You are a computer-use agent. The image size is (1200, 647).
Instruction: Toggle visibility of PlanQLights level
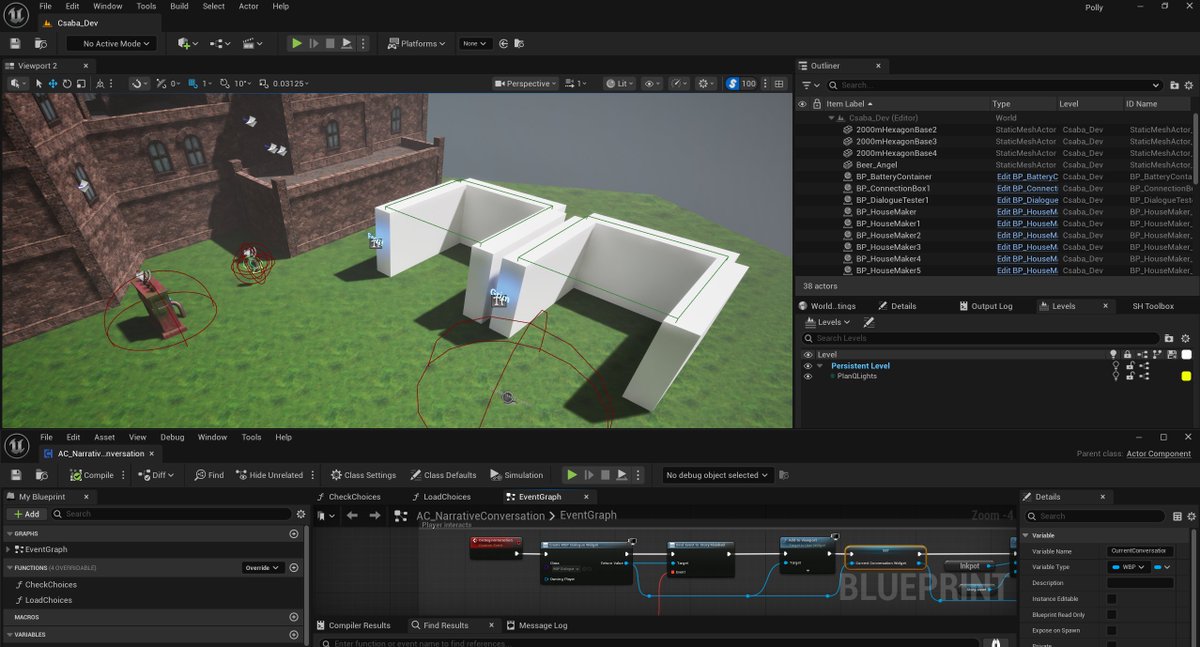tap(807, 377)
